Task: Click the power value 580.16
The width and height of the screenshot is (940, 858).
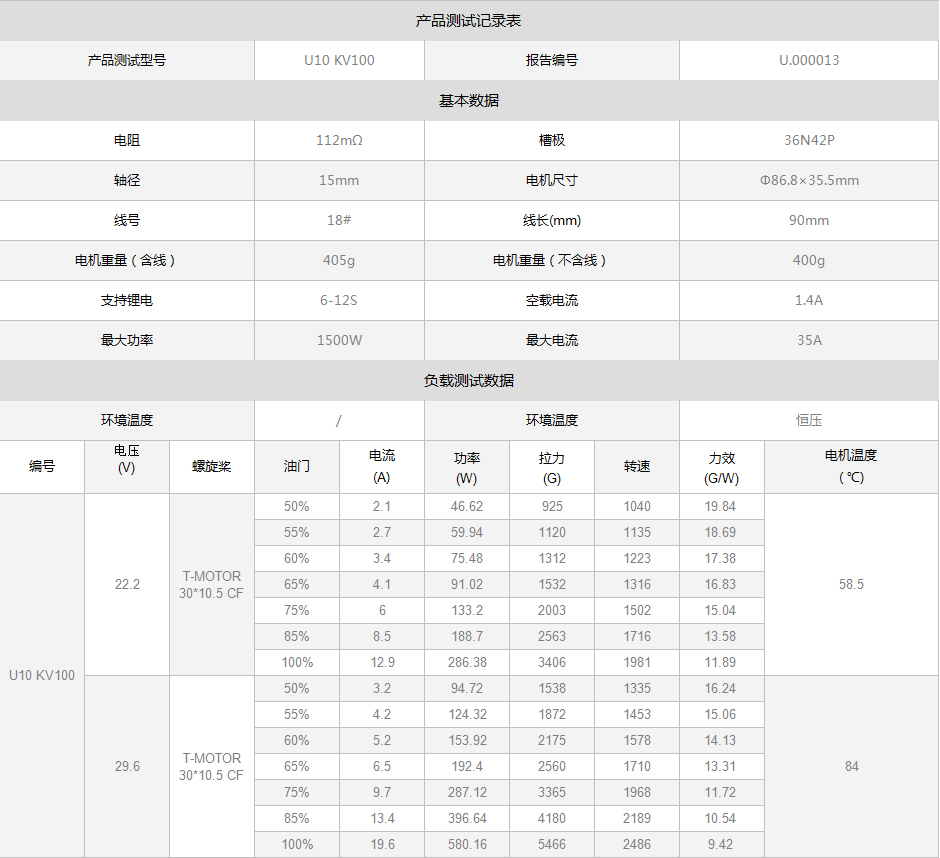Action: 467,844
